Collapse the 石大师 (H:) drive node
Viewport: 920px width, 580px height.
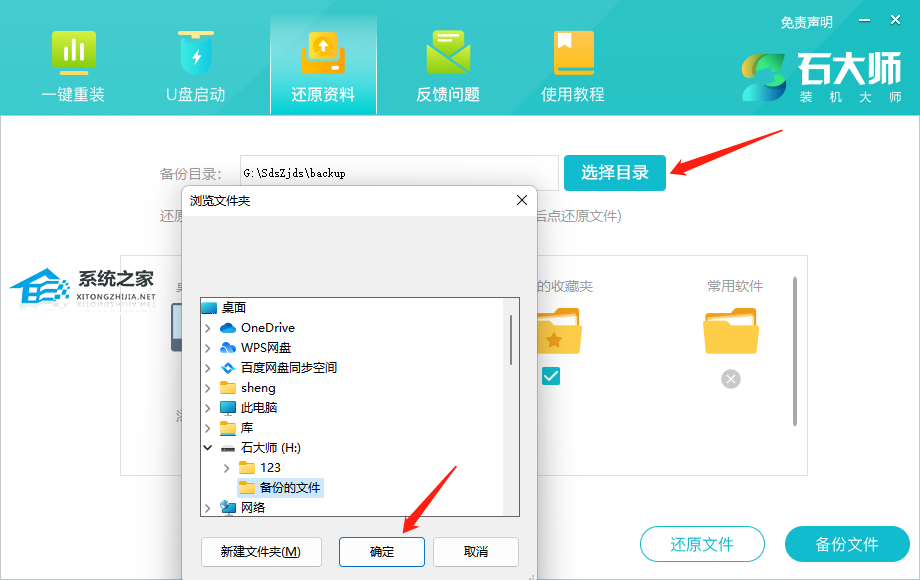(x=208, y=447)
